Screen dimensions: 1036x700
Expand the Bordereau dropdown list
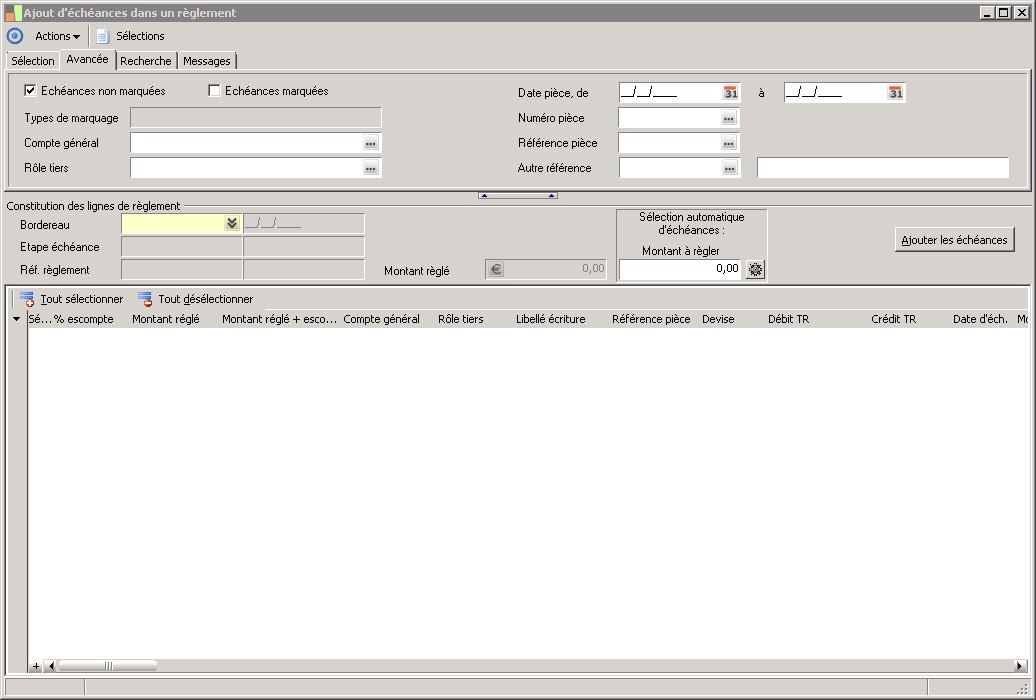click(x=231, y=223)
